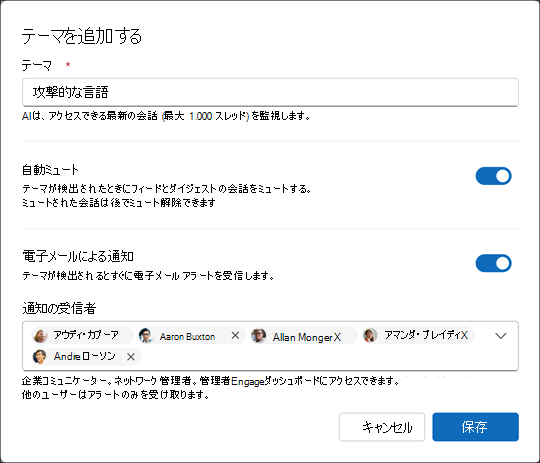Remove Aaron Buxton from recipients
Screen dimensions: 540x463
click(x=235, y=335)
